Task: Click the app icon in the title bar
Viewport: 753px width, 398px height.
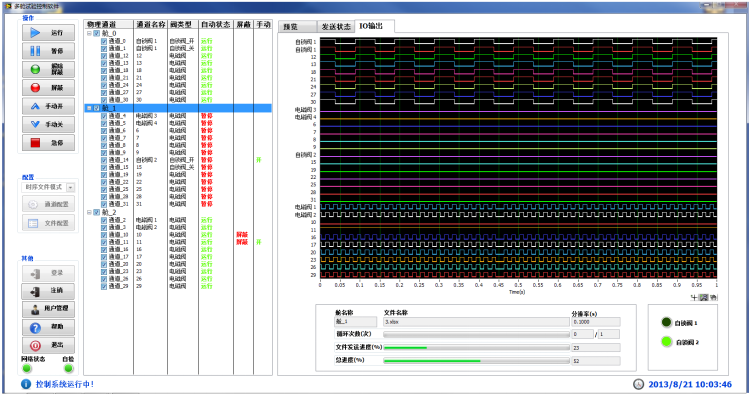Action: pos(8,6)
